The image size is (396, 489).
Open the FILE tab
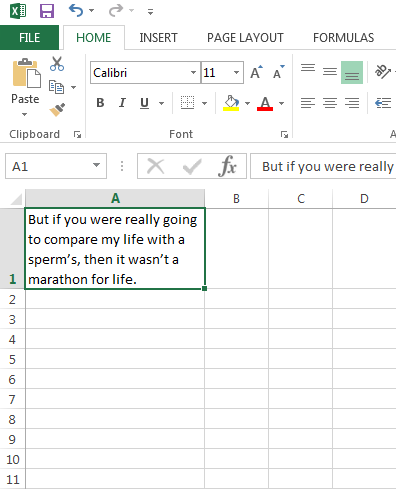click(x=29, y=38)
